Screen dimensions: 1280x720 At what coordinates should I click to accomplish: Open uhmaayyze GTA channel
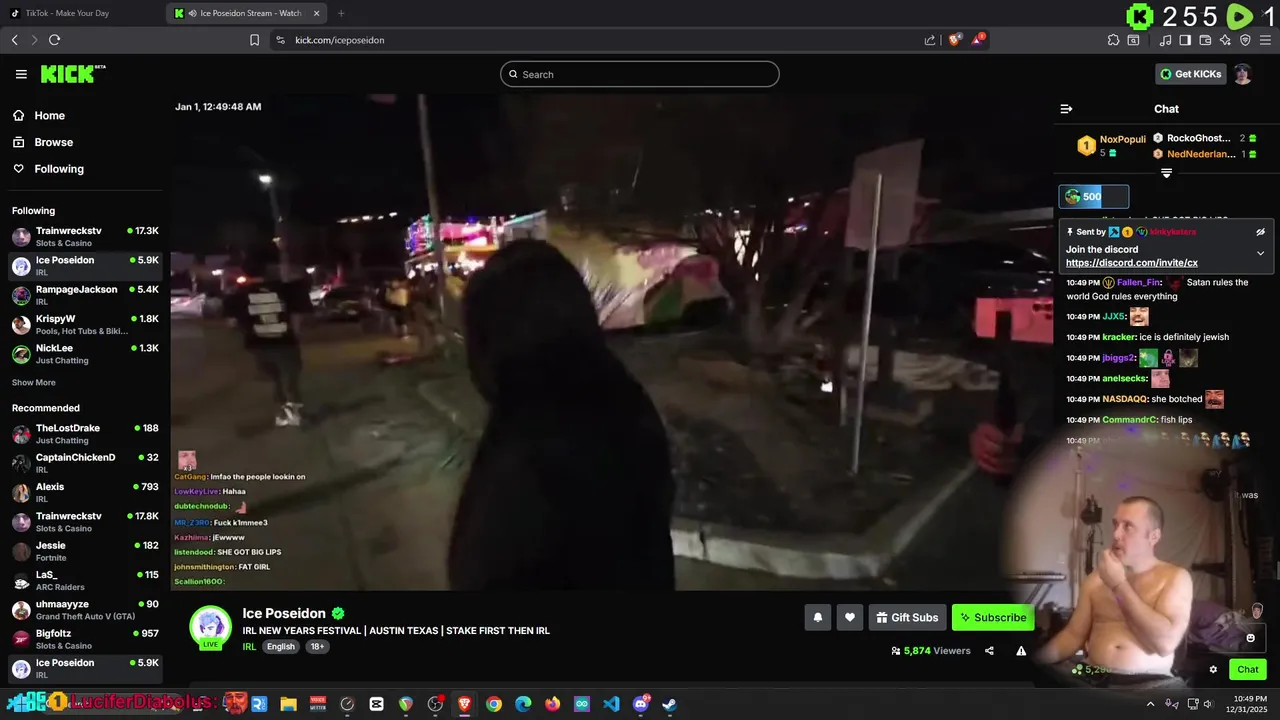click(x=85, y=610)
